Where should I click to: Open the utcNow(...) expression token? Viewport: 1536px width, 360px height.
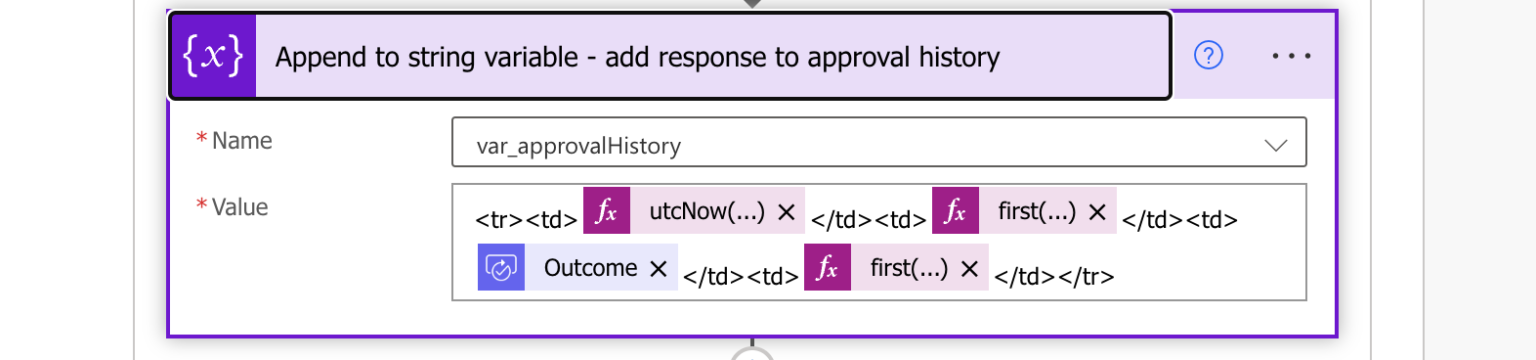click(x=707, y=212)
